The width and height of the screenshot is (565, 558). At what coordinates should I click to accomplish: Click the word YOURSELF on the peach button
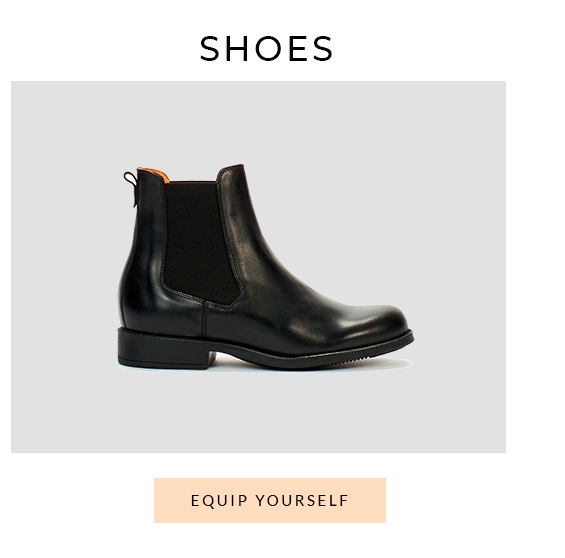302,500
